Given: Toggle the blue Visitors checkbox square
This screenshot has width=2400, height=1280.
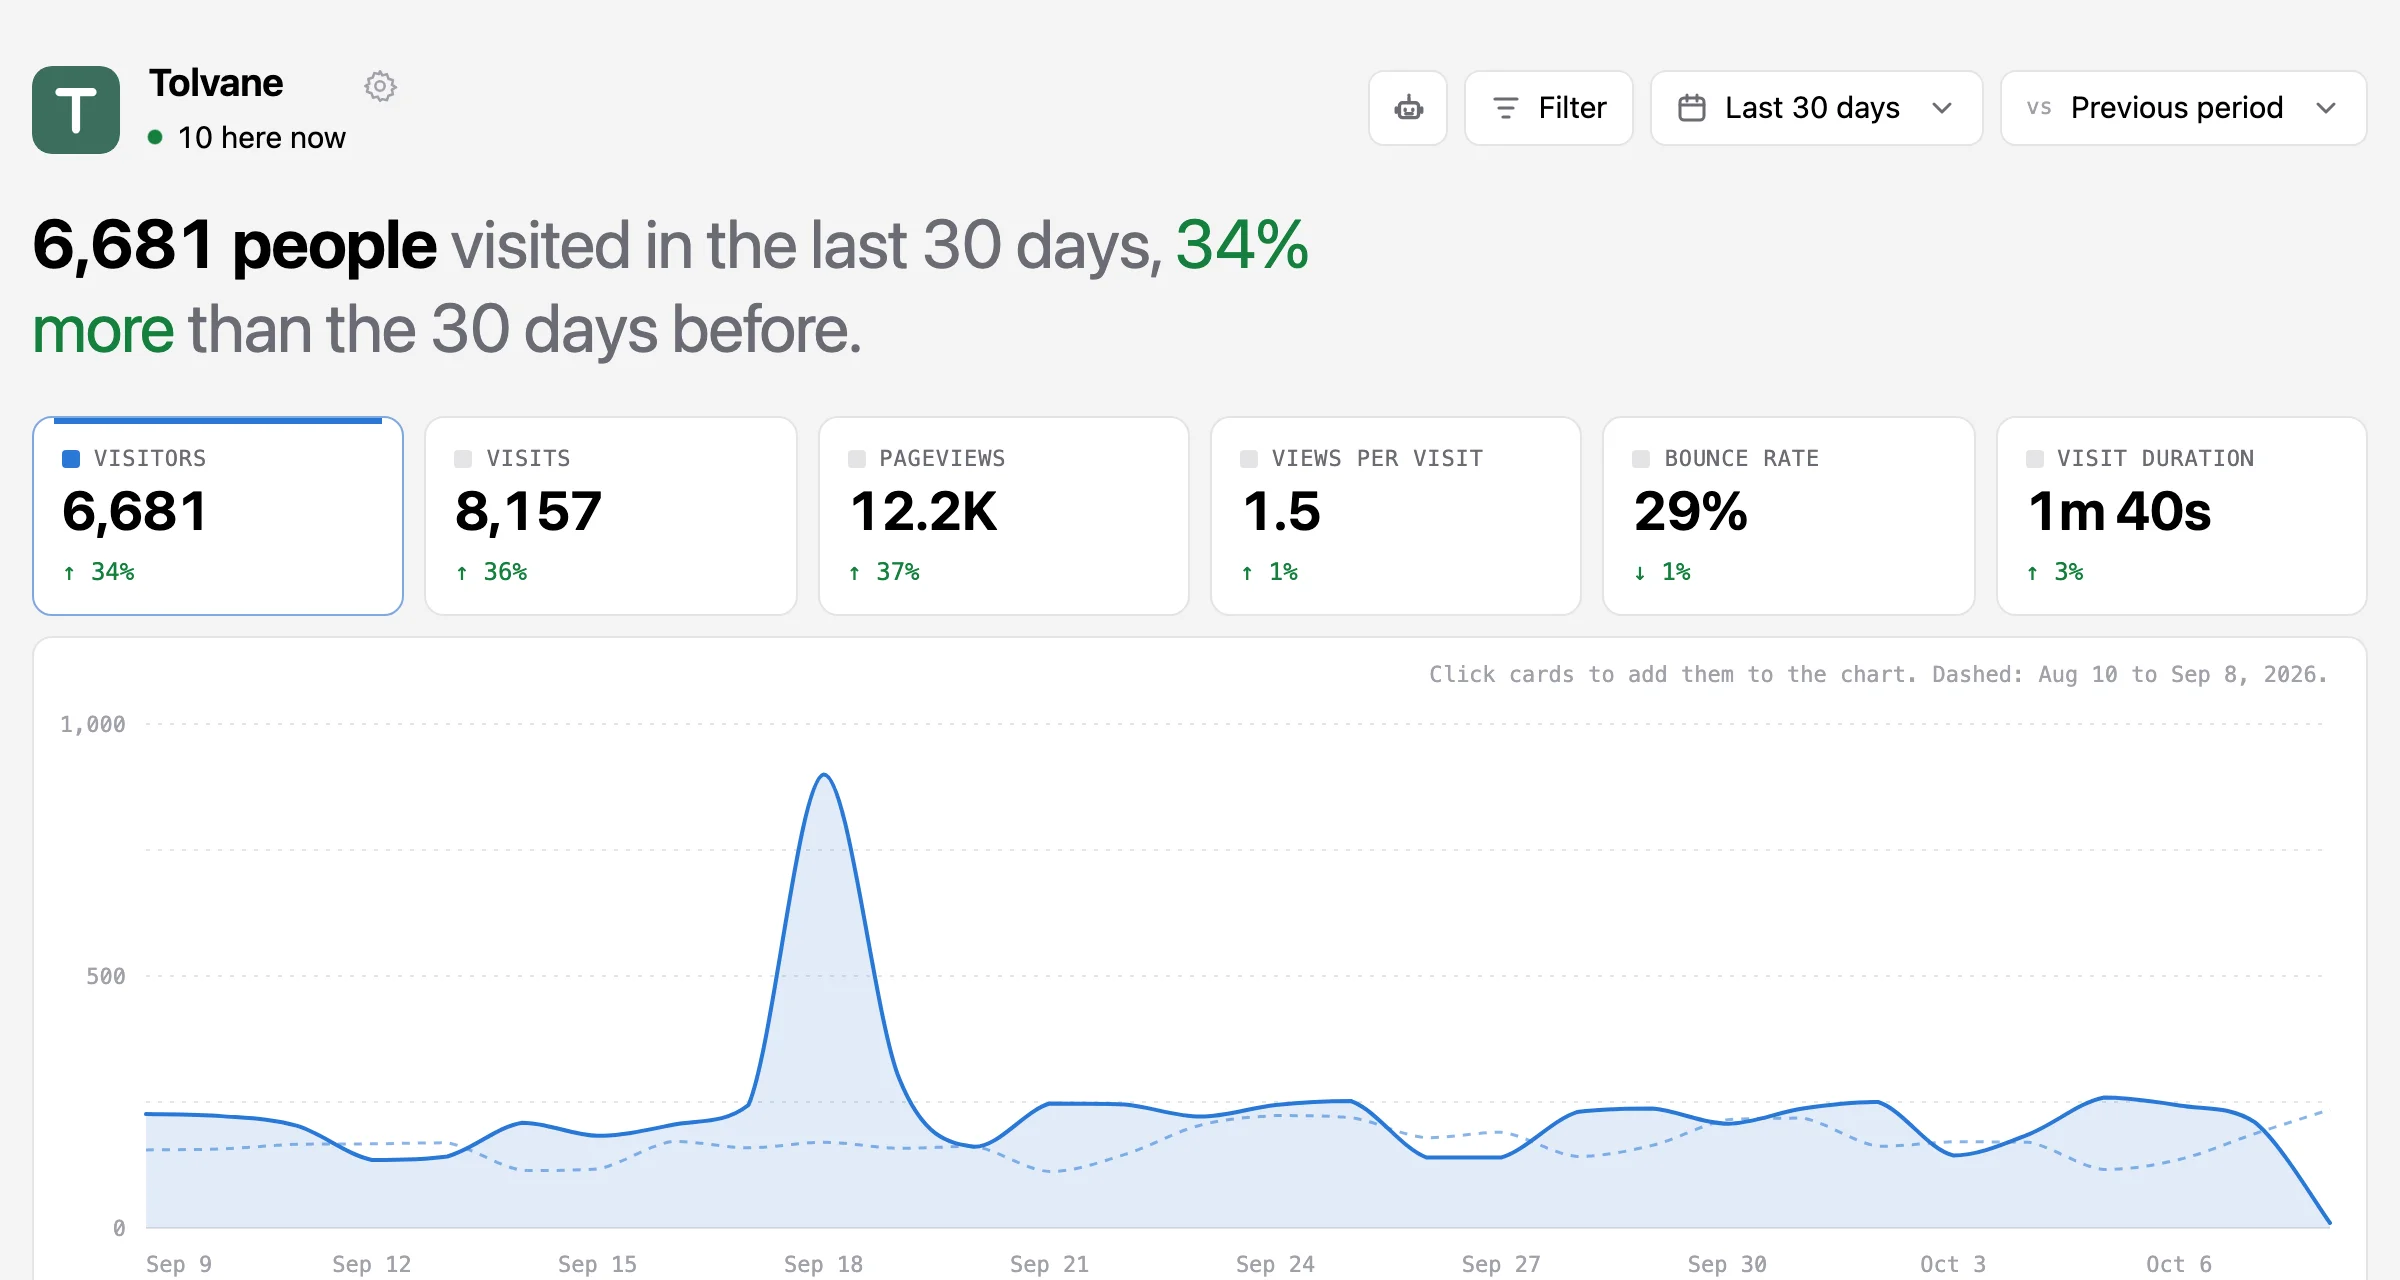Looking at the screenshot, I should [71, 459].
